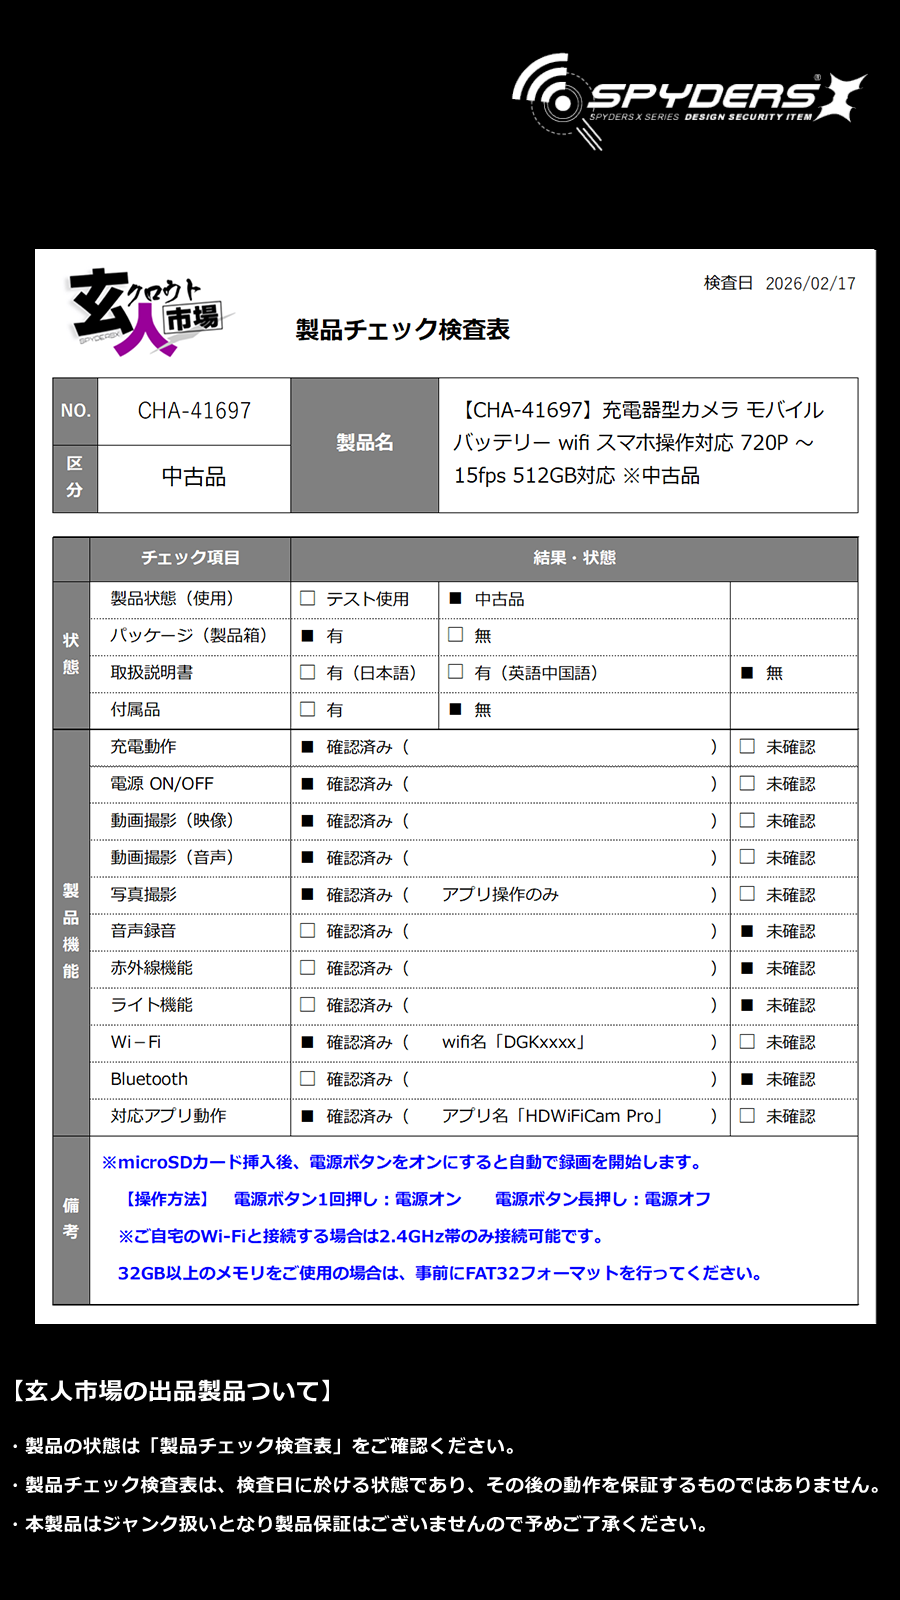
Task: Toggle 確認済み checkbox for 写真撮影
Action: click(x=308, y=895)
